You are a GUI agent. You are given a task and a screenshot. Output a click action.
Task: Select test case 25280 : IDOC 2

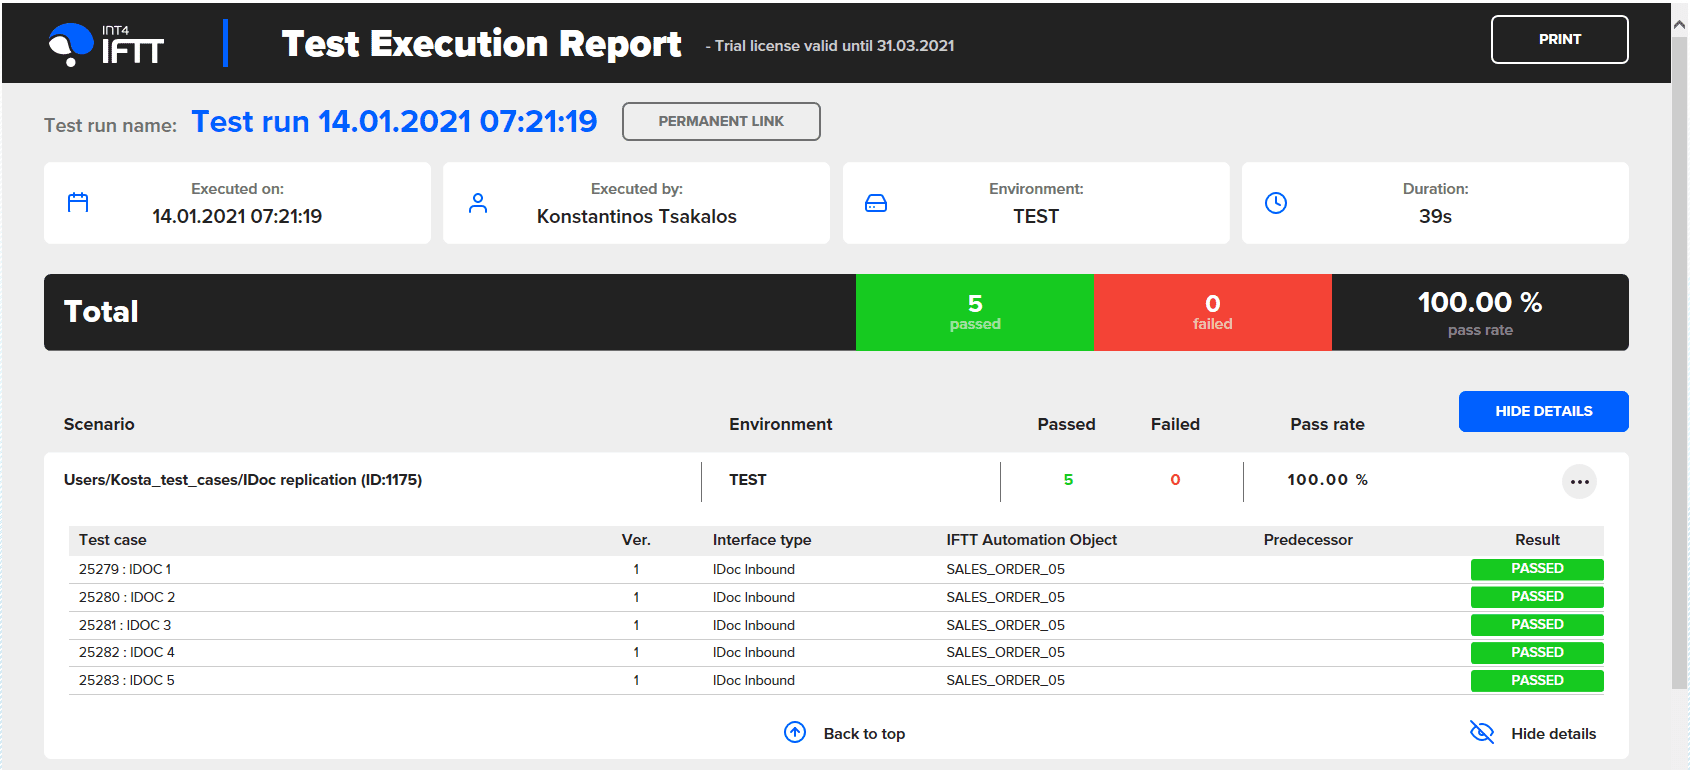click(x=127, y=597)
